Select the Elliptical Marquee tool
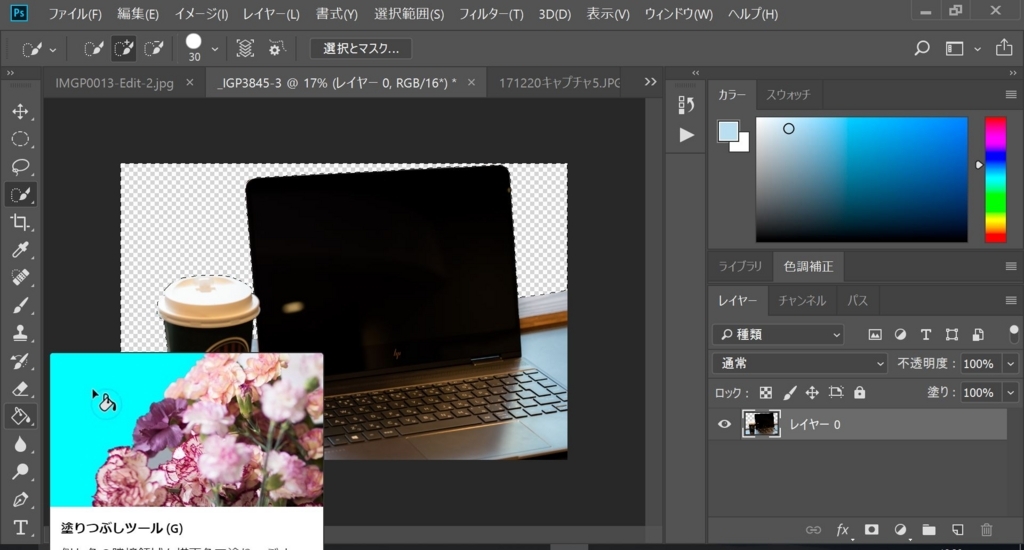The image size is (1024, 550). coord(20,139)
